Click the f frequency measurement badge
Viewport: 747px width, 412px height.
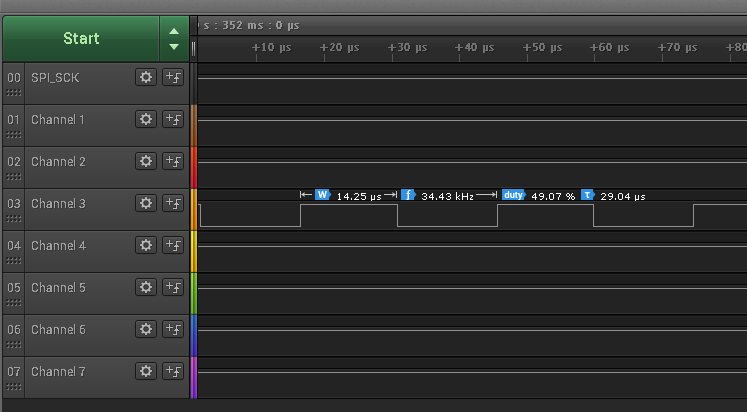(408, 195)
